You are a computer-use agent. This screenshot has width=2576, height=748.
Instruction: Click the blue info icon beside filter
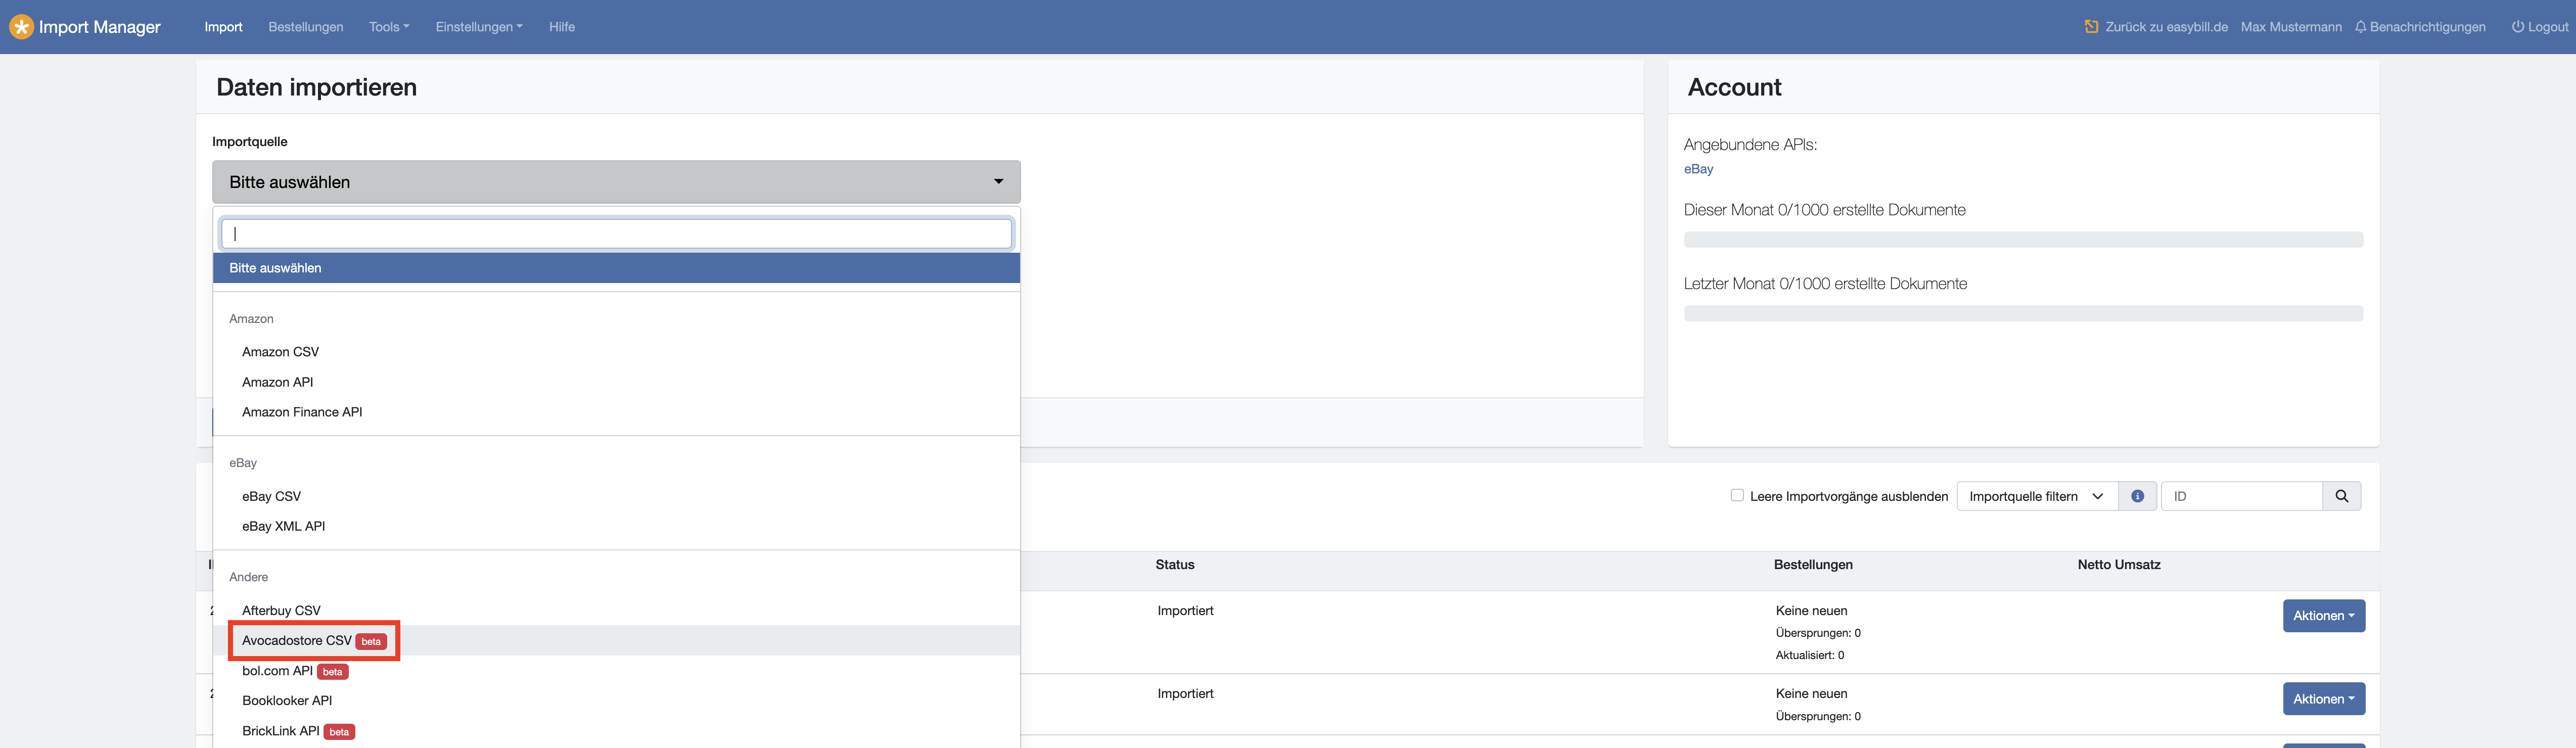[x=2137, y=496]
